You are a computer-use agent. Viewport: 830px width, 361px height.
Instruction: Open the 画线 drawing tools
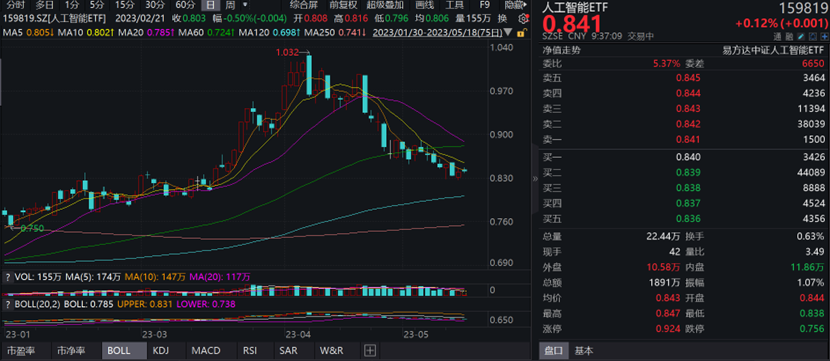[x=425, y=5]
